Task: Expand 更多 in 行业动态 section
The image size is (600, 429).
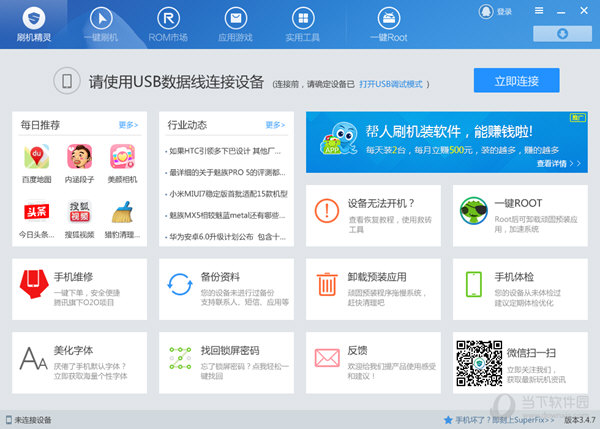Action: coord(275,125)
